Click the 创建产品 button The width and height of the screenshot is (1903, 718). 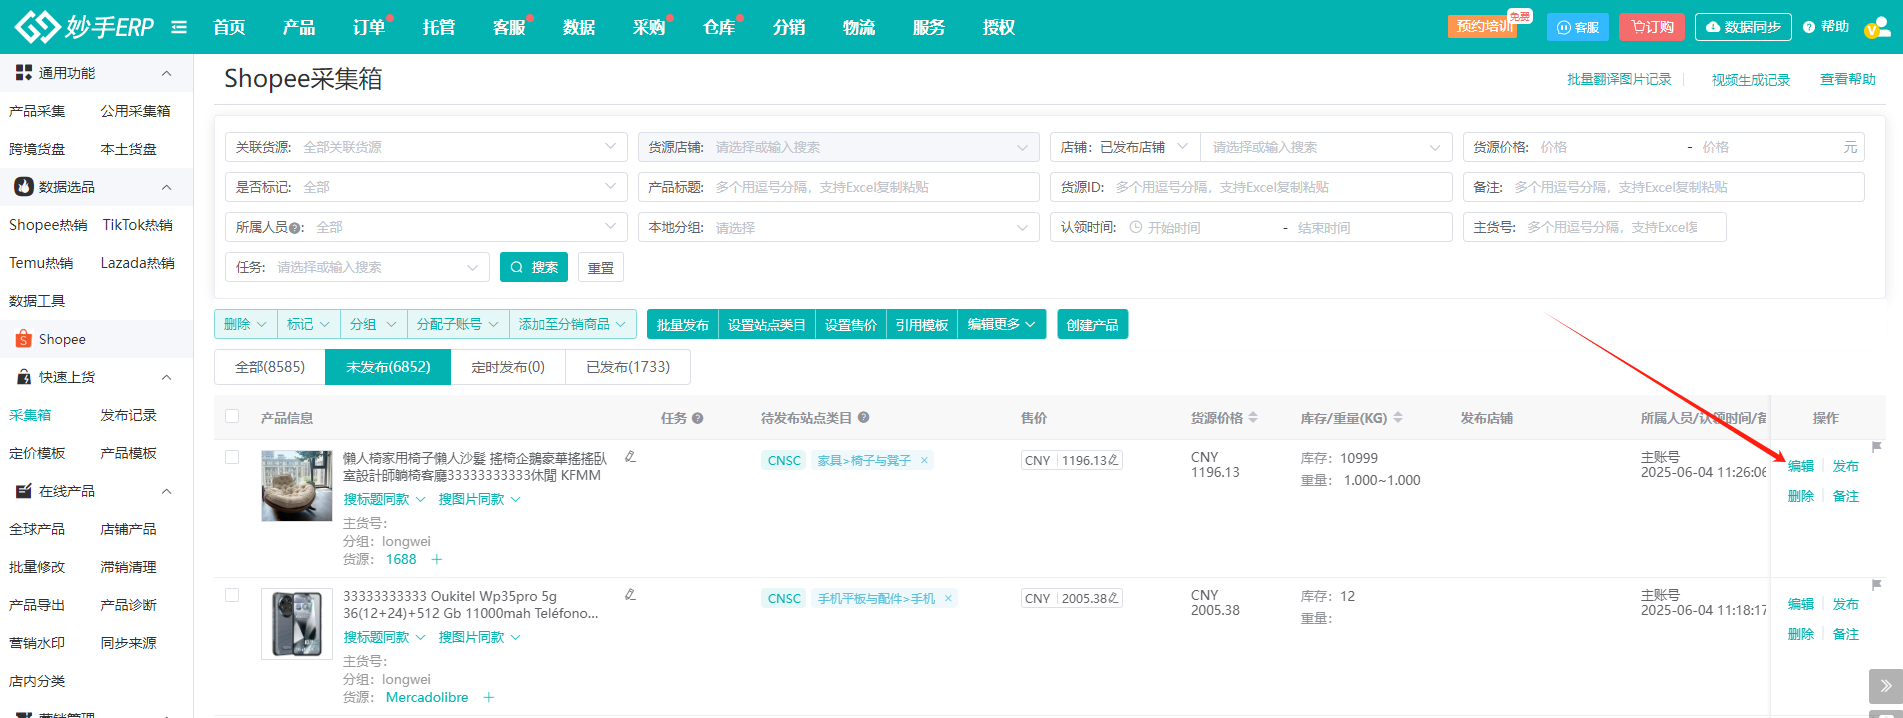[x=1093, y=324]
